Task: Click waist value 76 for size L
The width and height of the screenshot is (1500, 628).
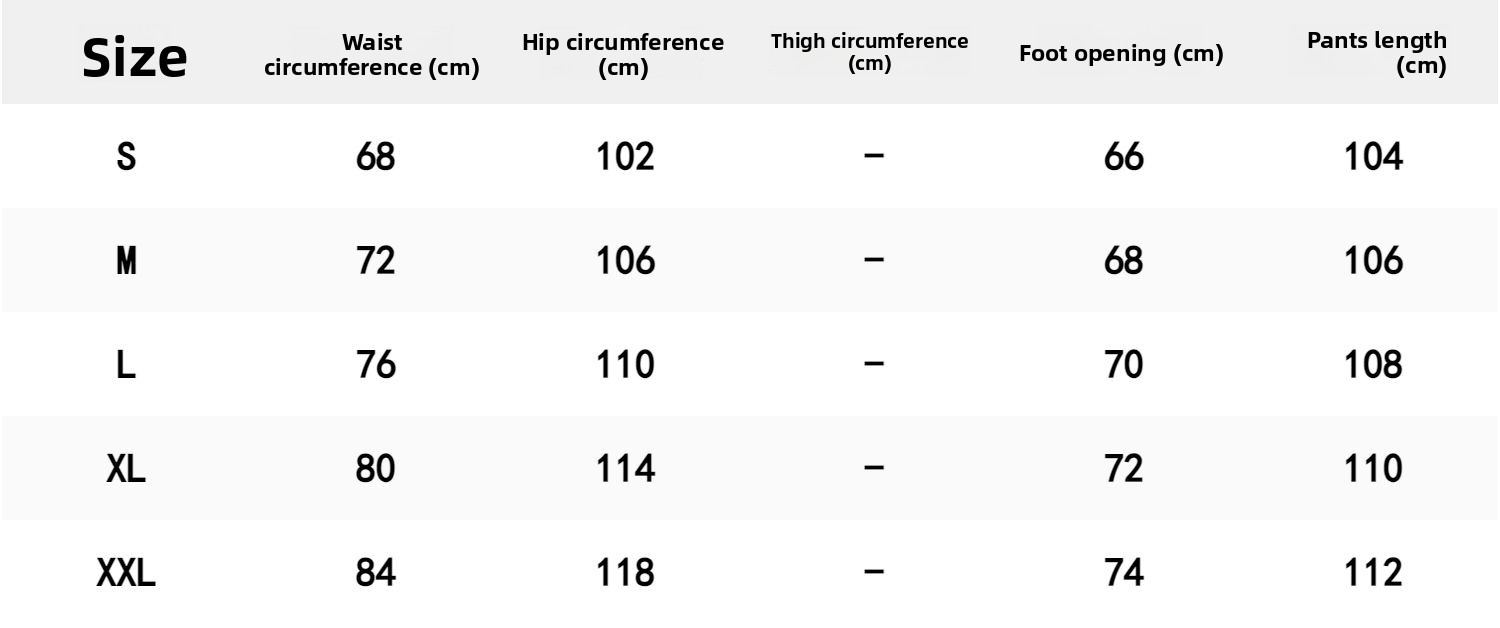Action: click(376, 365)
